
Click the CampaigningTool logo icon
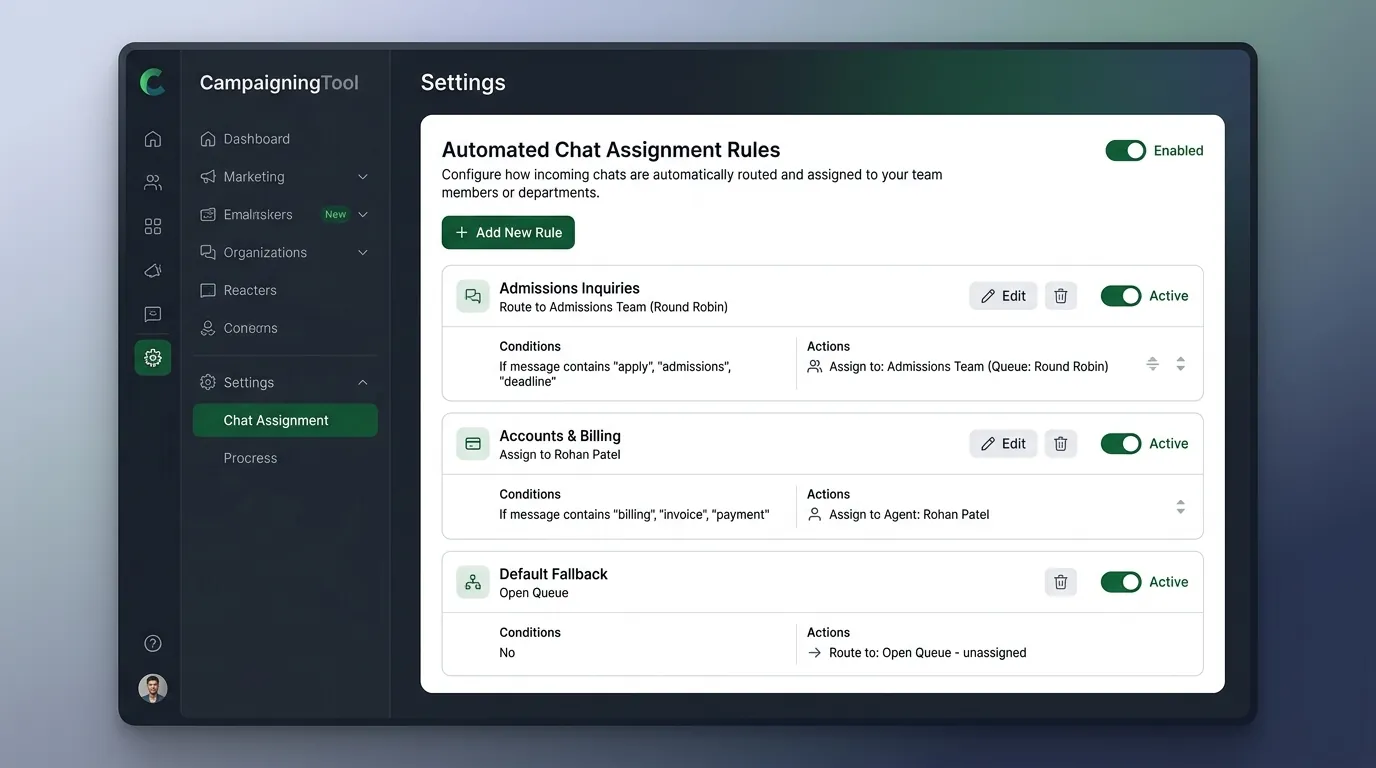tap(152, 82)
